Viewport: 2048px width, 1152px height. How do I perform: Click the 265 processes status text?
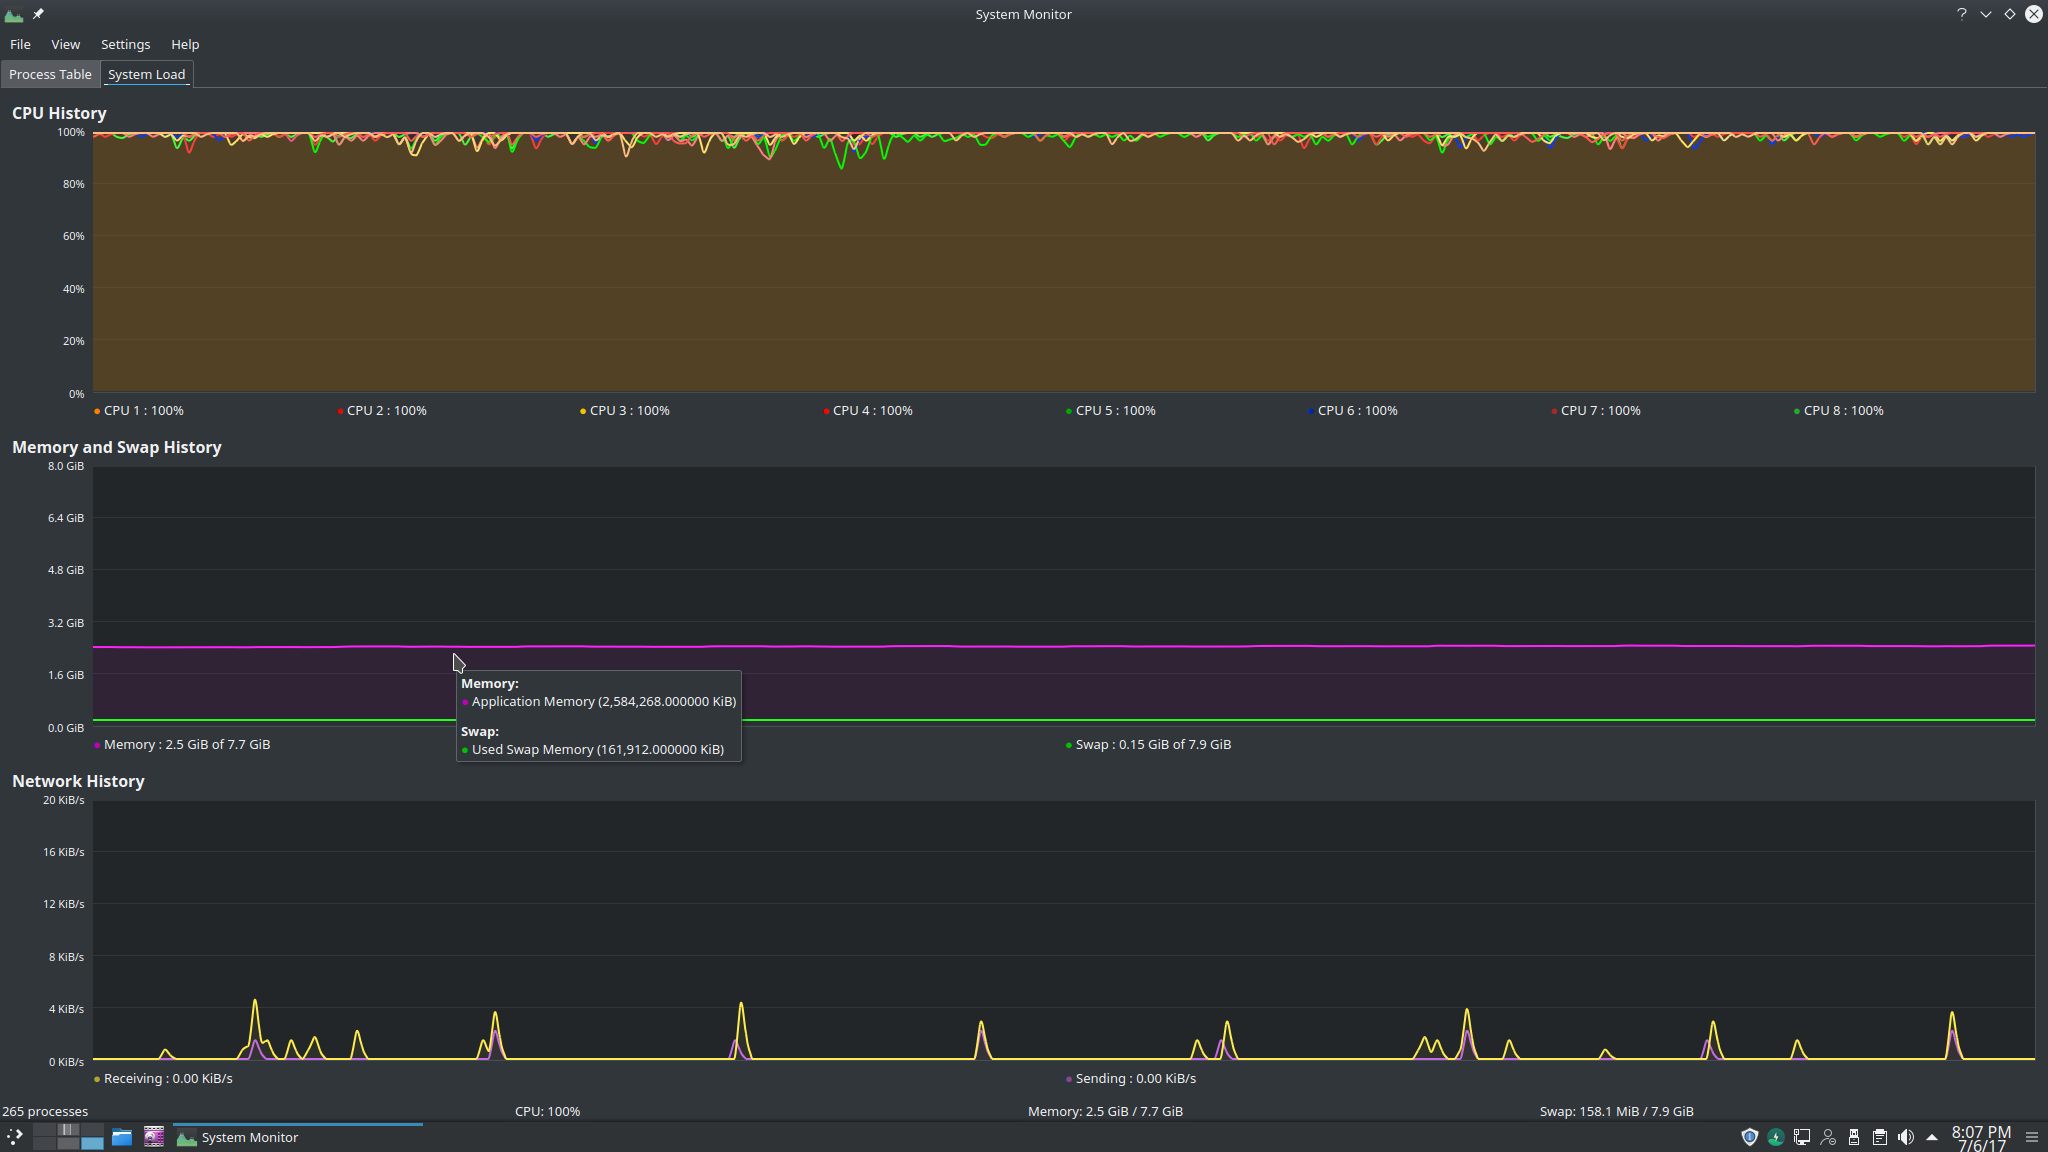pos(45,1111)
